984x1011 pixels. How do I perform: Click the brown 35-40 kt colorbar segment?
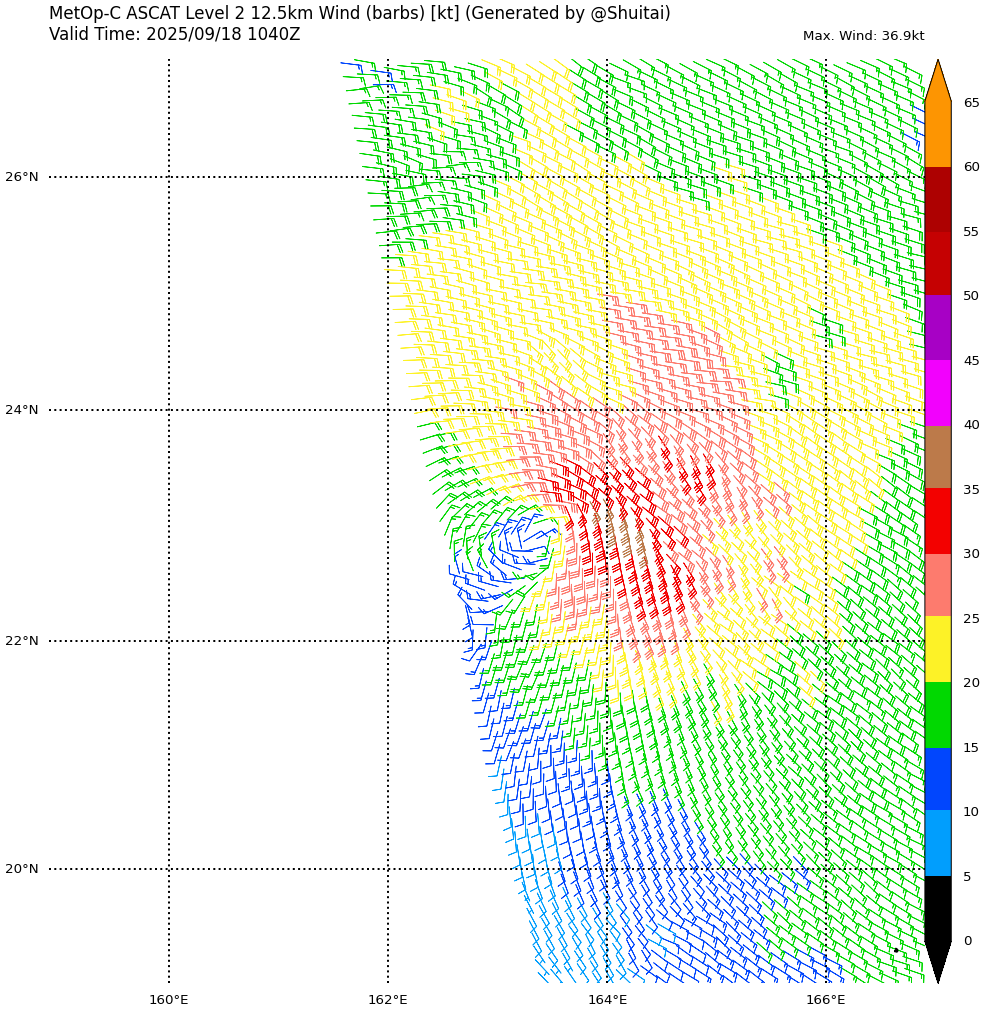coord(938,457)
